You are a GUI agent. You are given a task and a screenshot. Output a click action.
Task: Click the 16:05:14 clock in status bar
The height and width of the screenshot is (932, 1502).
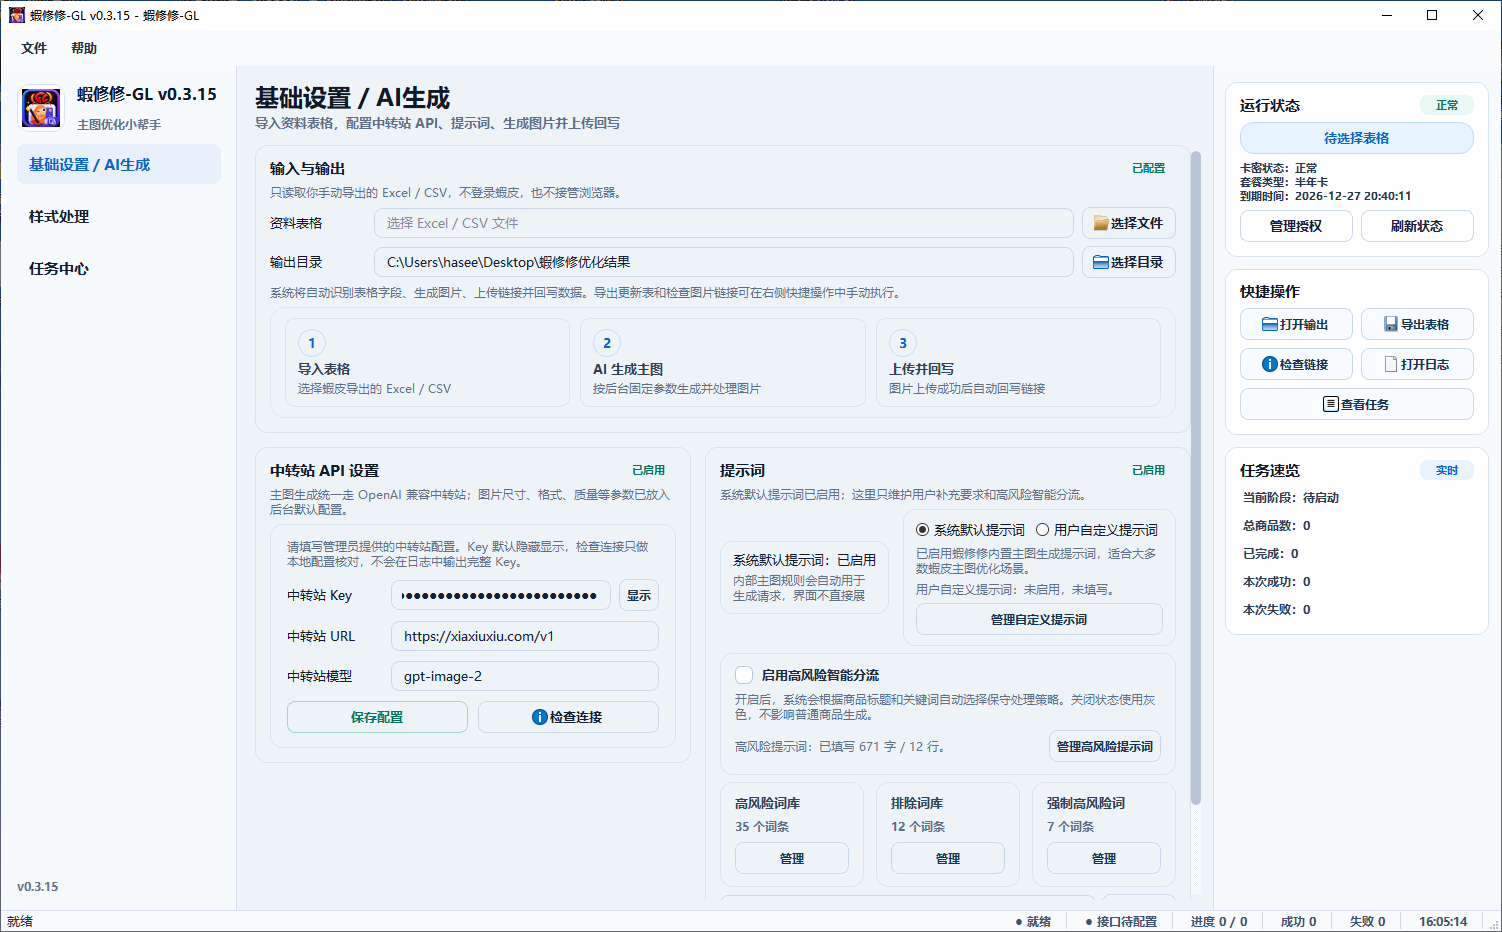click(x=1443, y=922)
